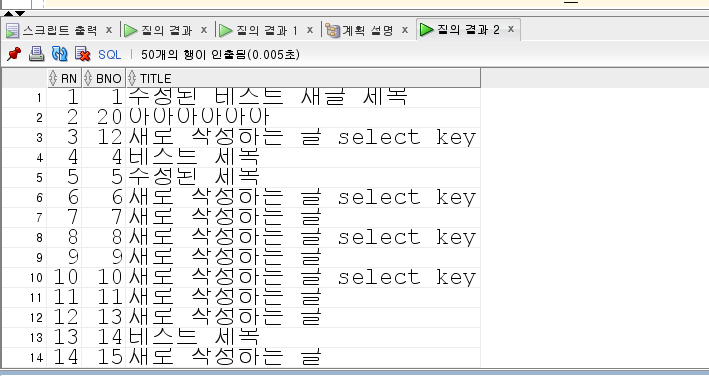Select the RN cell with value 9

coord(64,257)
